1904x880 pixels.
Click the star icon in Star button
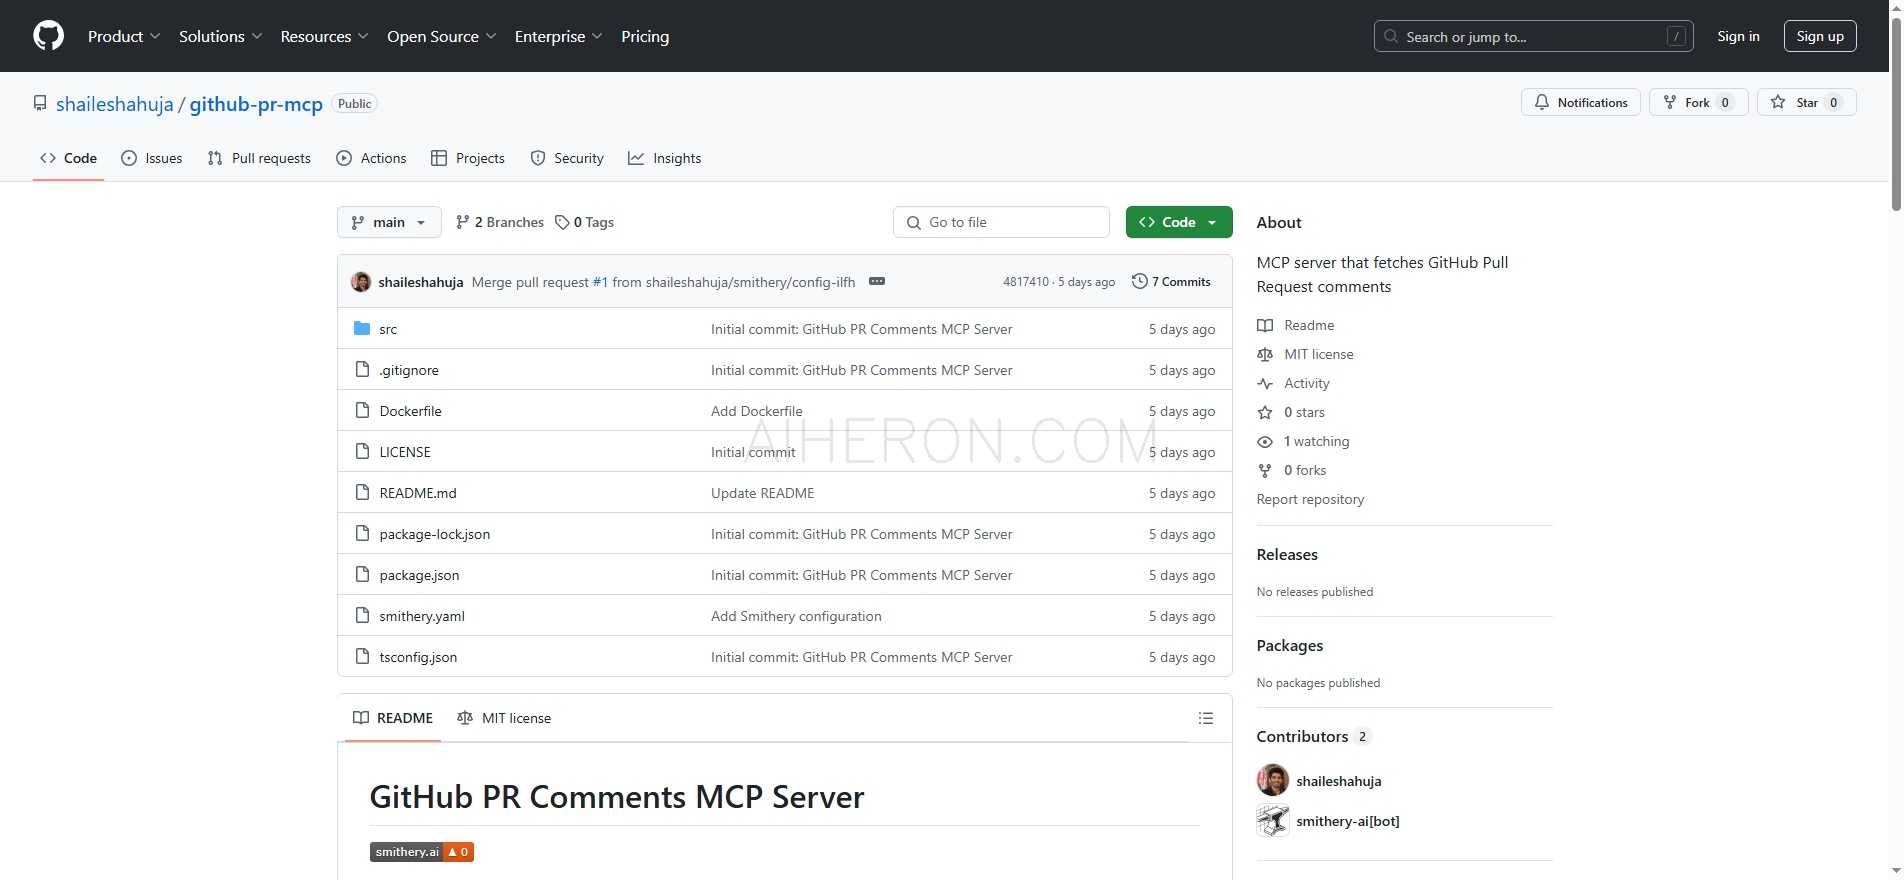1778,102
